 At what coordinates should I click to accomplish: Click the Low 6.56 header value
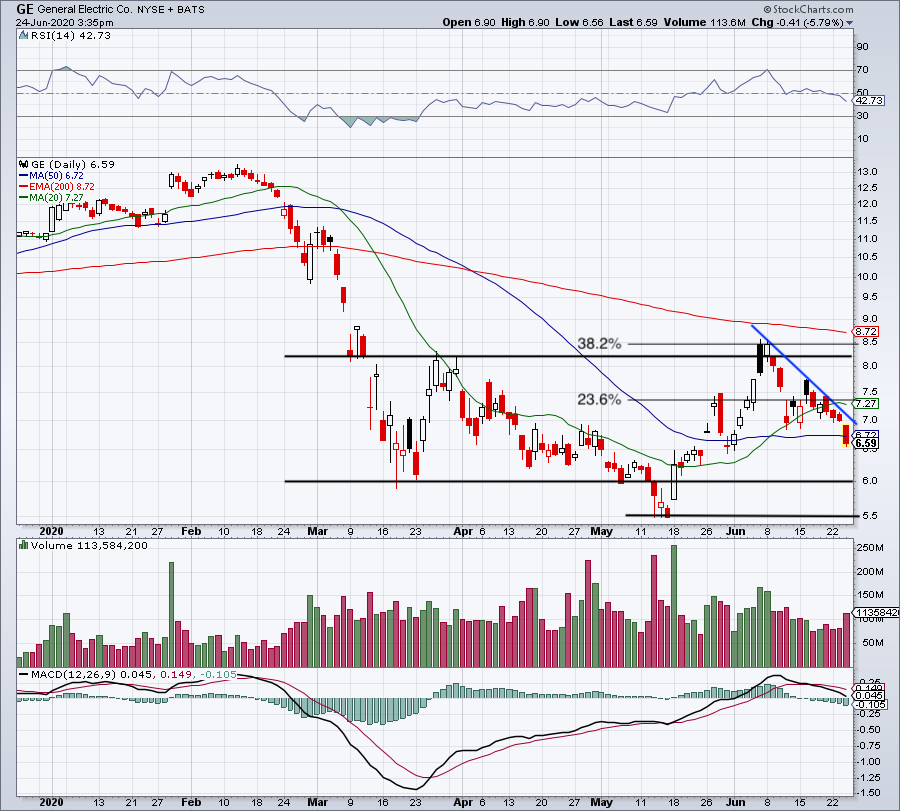(x=579, y=22)
